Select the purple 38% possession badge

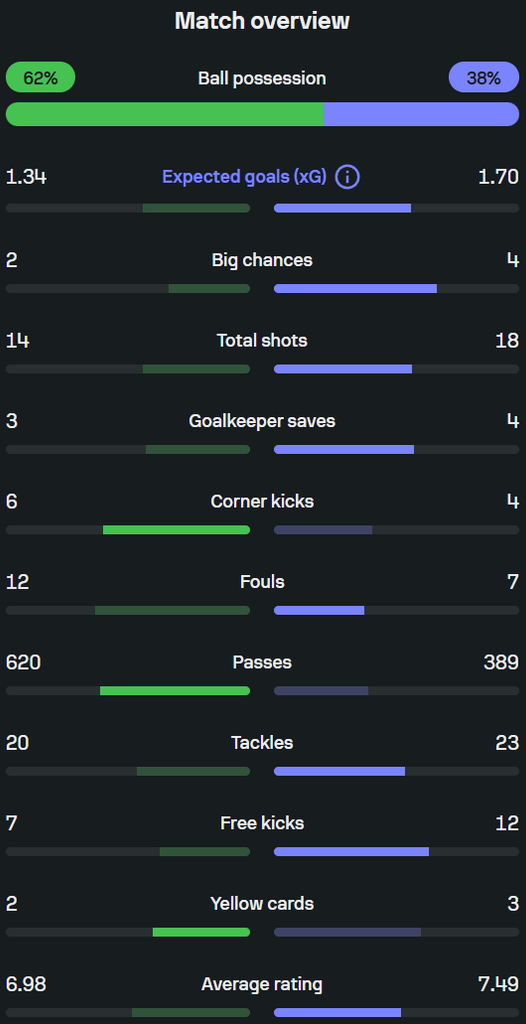pyautogui.click(x=484, y=78)
